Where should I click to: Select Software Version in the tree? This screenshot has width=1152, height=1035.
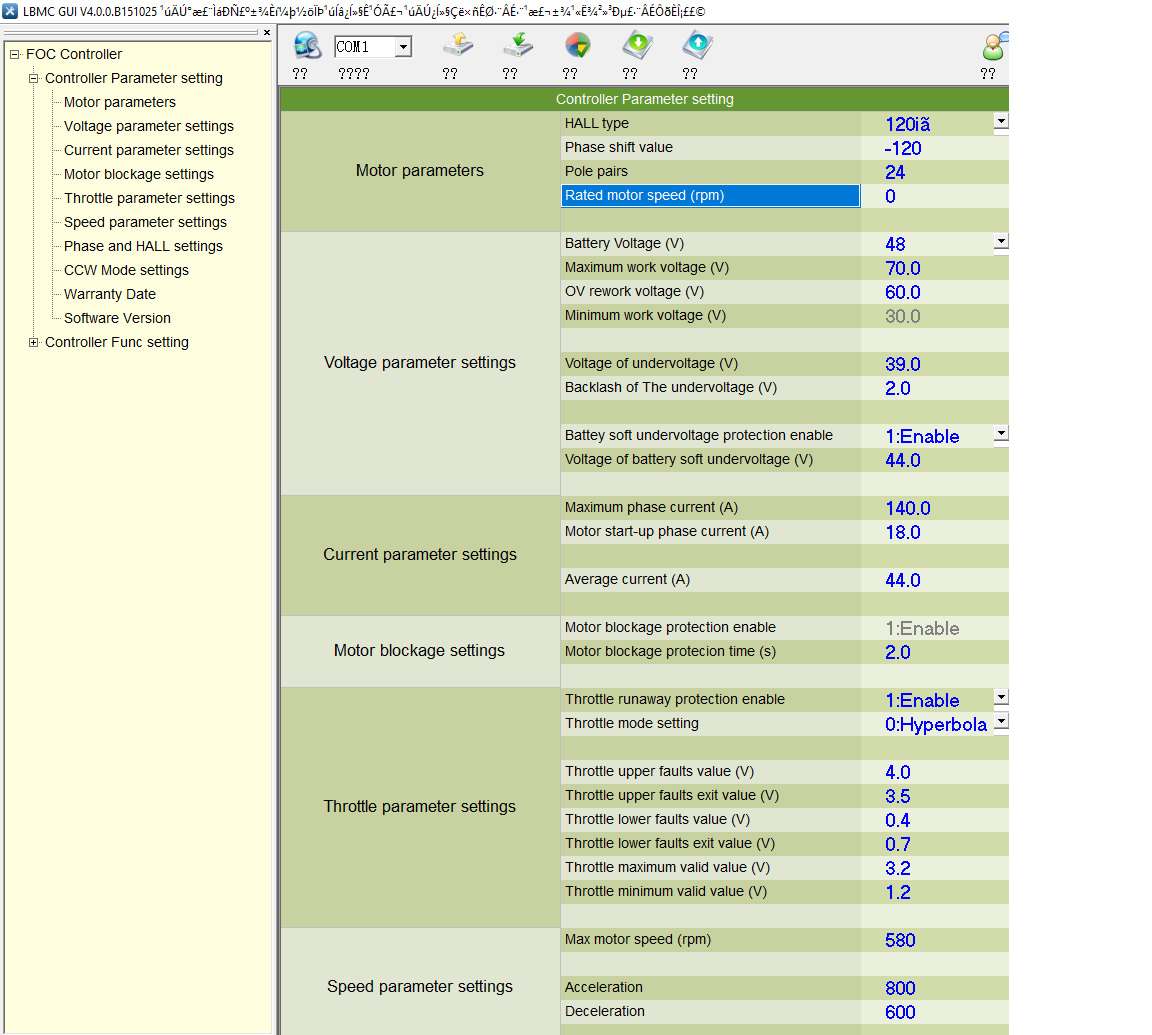pos(117,318)
